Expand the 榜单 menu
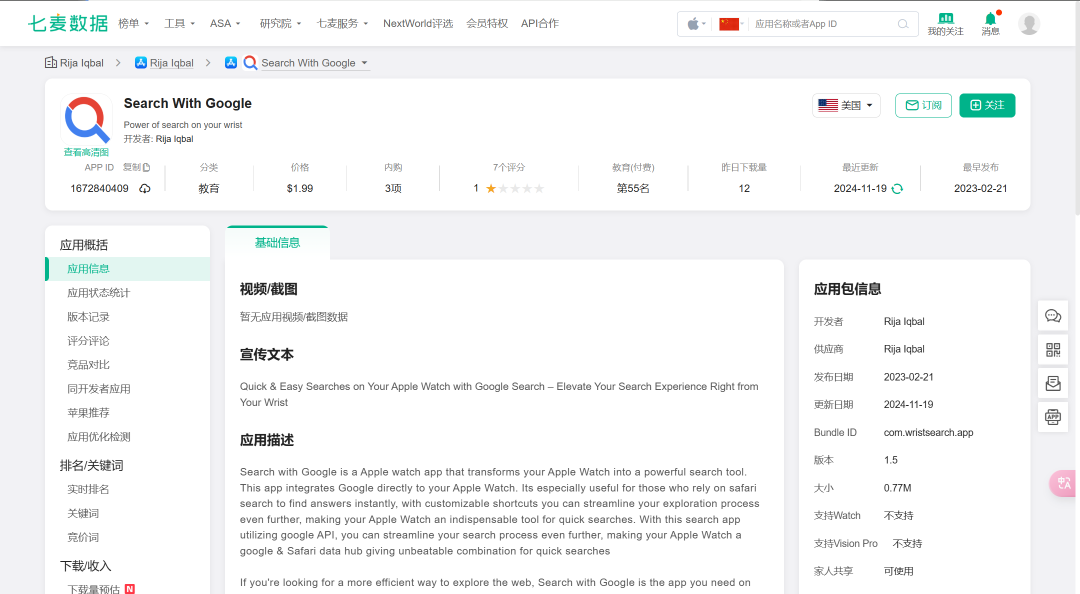The width and height of the screenshot is (1080, 594). coord(134,23)
